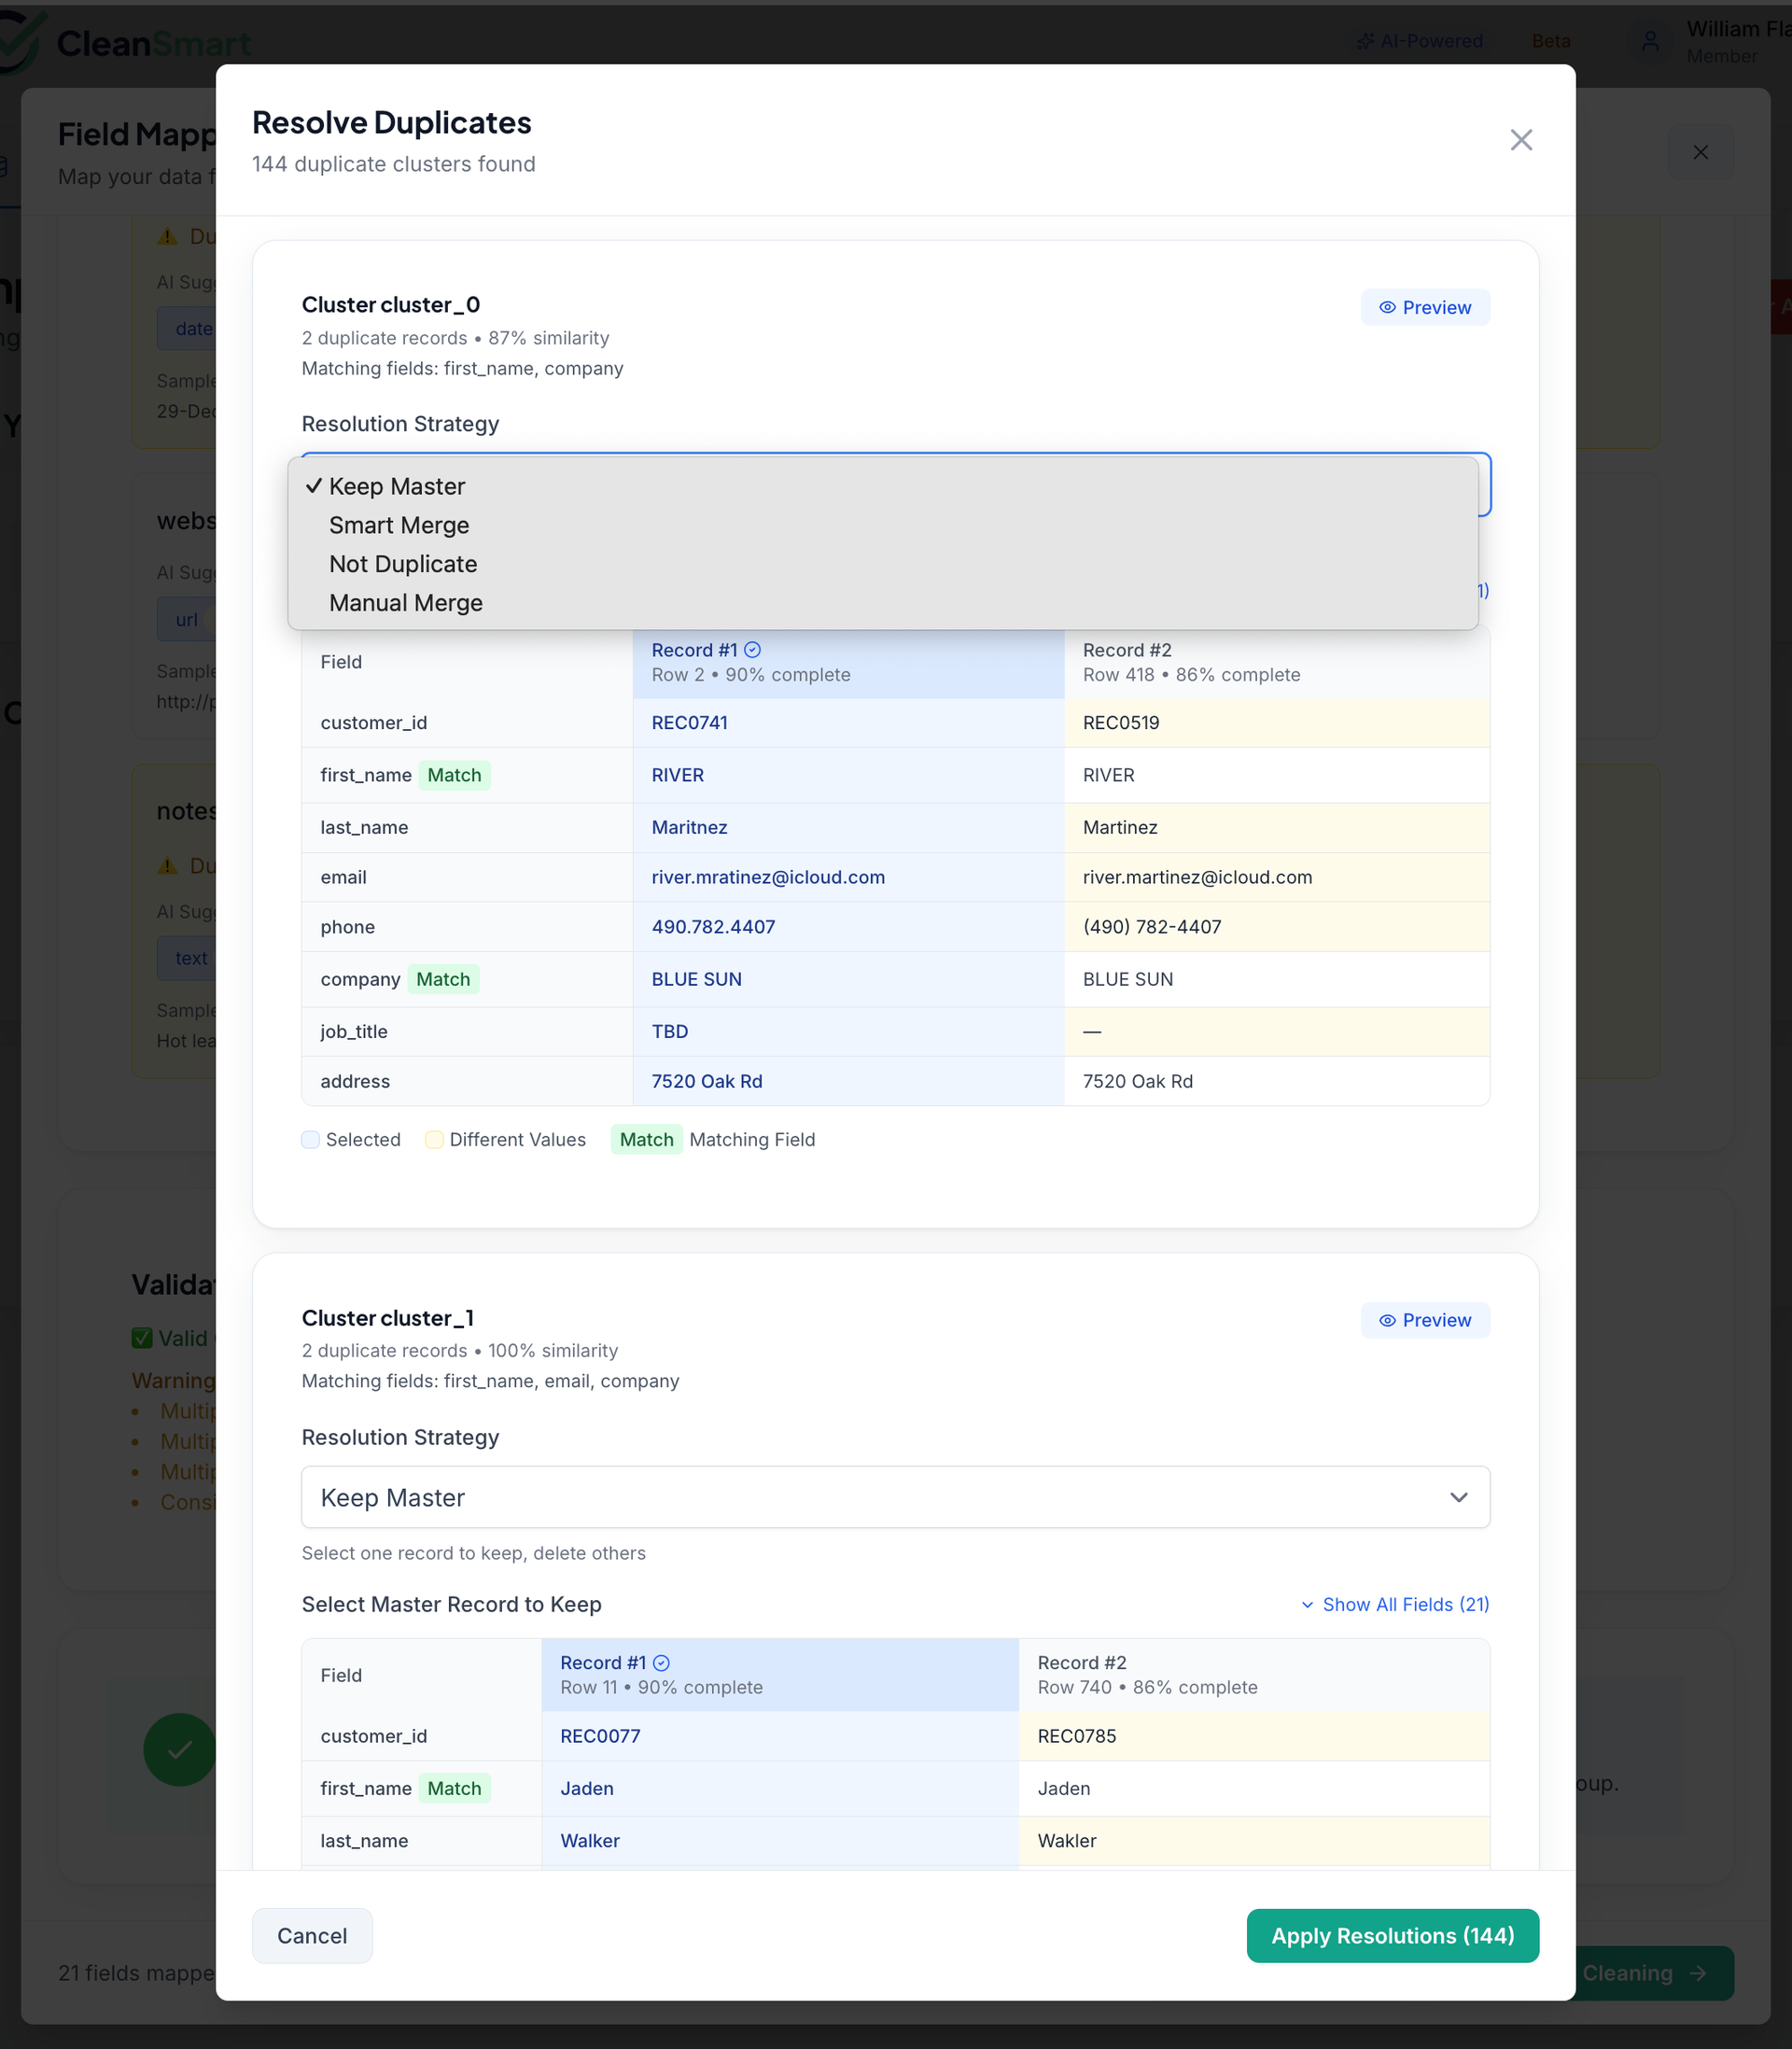Click the Preview eye icon for cluster_1
Viewport: 1792px width, 2049px height.
click(1388, 1320)
